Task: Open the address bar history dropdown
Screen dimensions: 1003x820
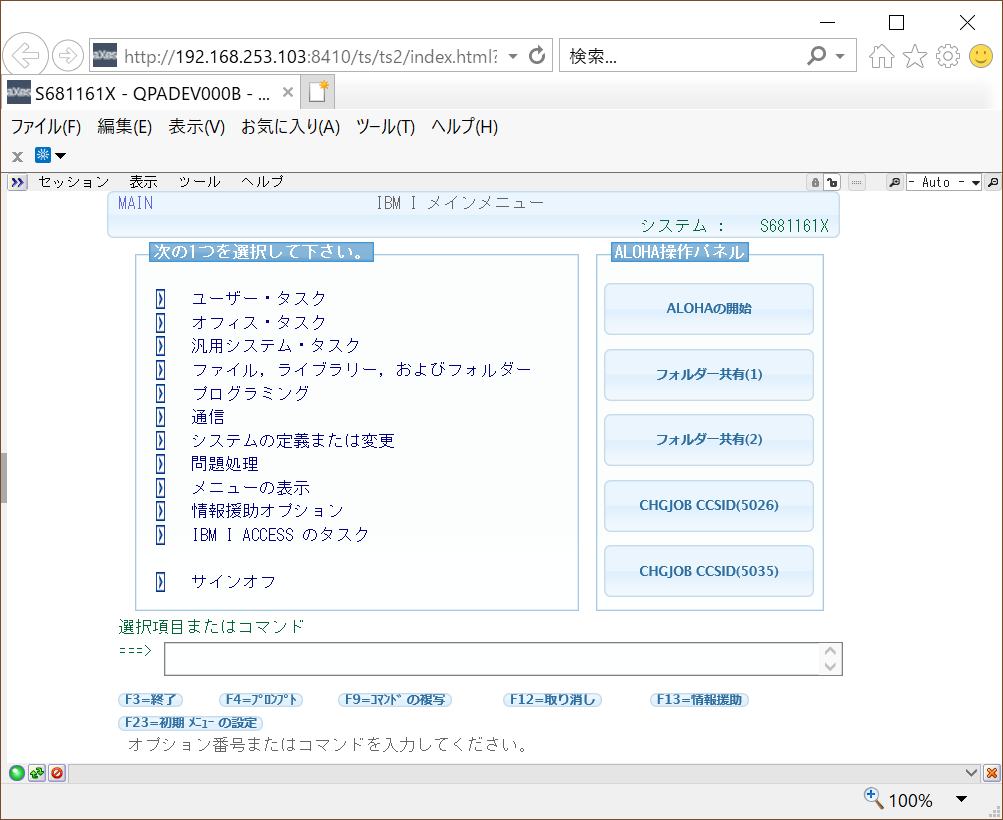Action: click(x=514, y=55)
